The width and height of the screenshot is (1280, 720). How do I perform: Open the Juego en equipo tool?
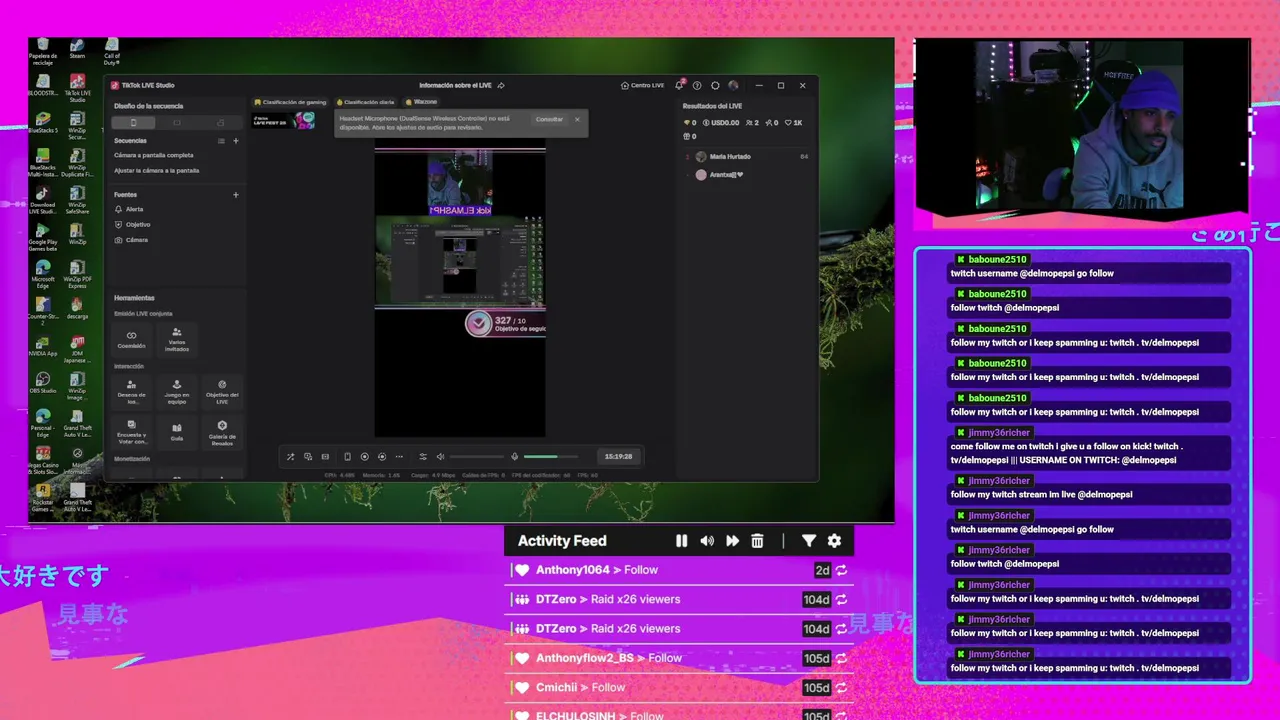pos(177,391)
